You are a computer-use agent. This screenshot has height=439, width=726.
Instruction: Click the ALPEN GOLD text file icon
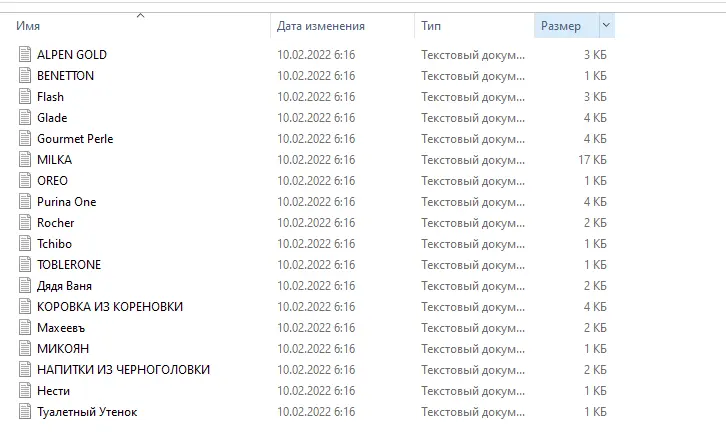pyautogui.click(x=25, y=54)
